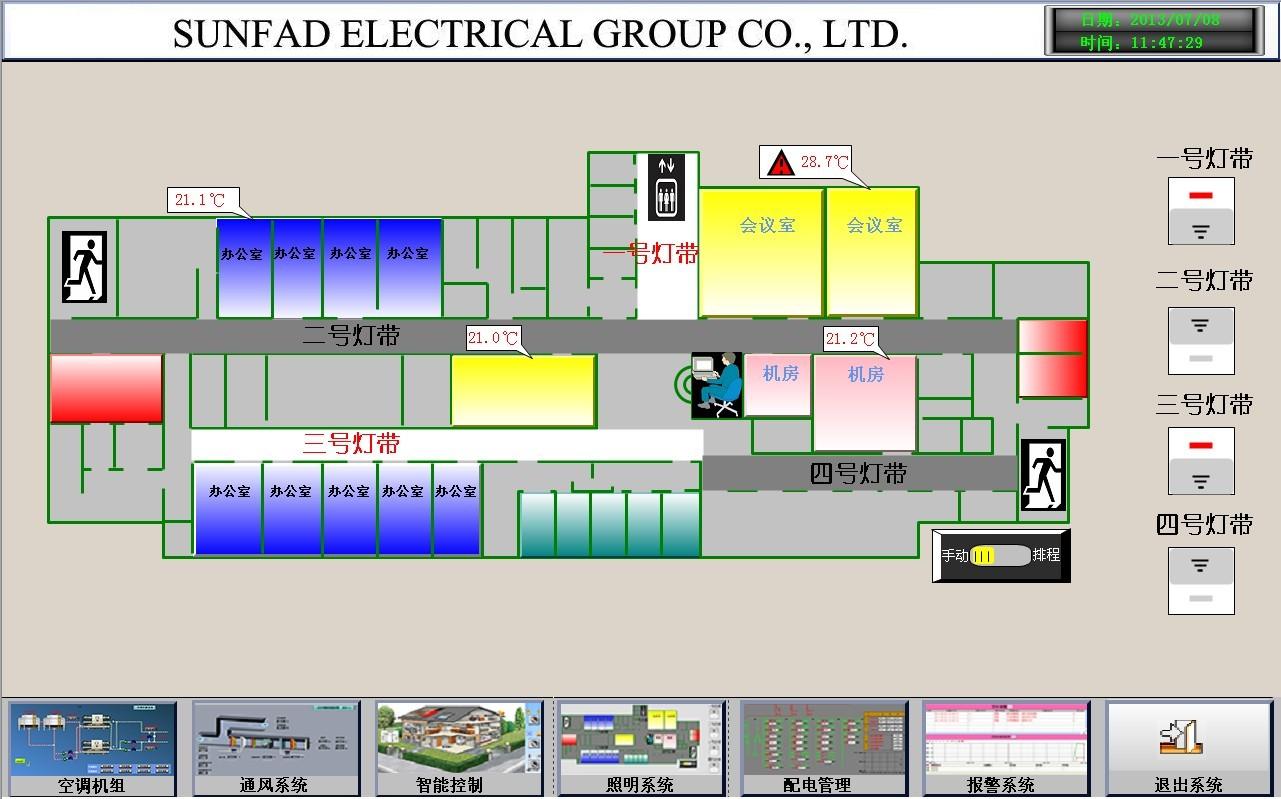Image resolution: width=1281 pixels, height=799 pixels.
Task: Click the first upper 办公室 office
Action: [244, 268]
